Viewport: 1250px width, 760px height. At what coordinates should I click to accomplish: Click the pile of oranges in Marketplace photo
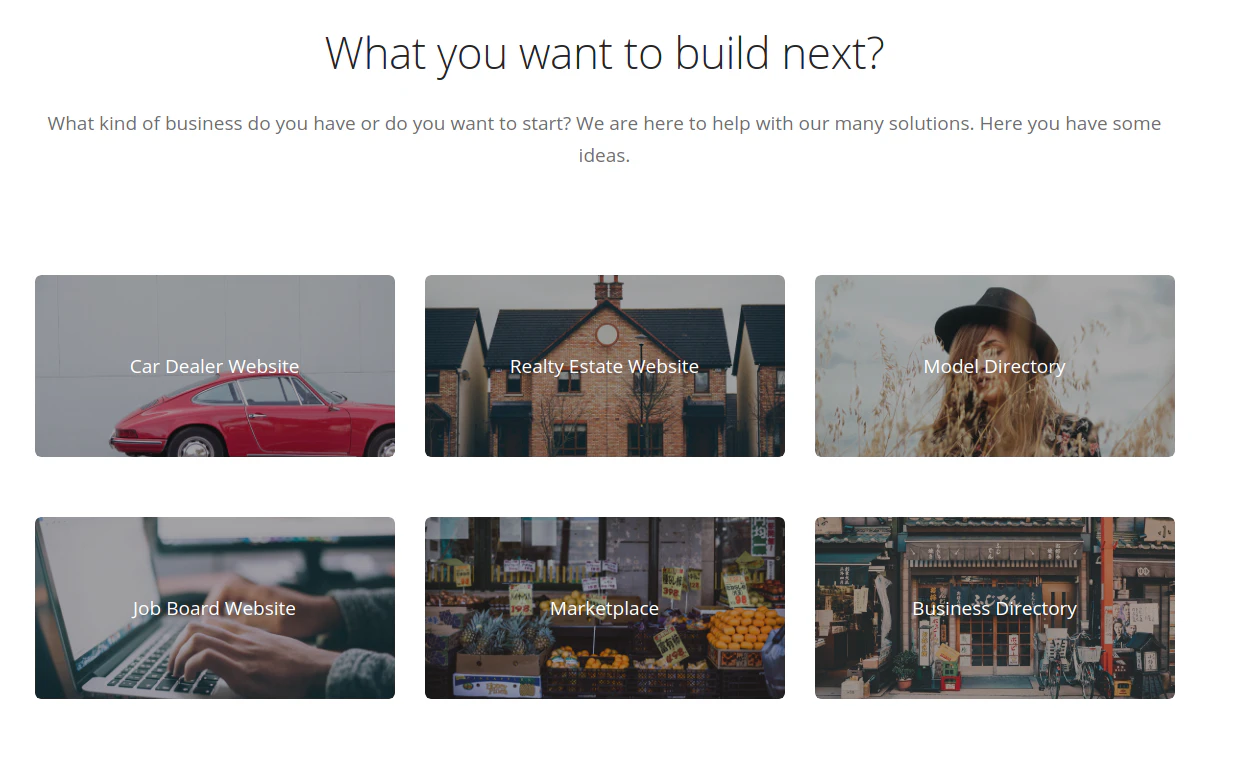pos(745,630)
